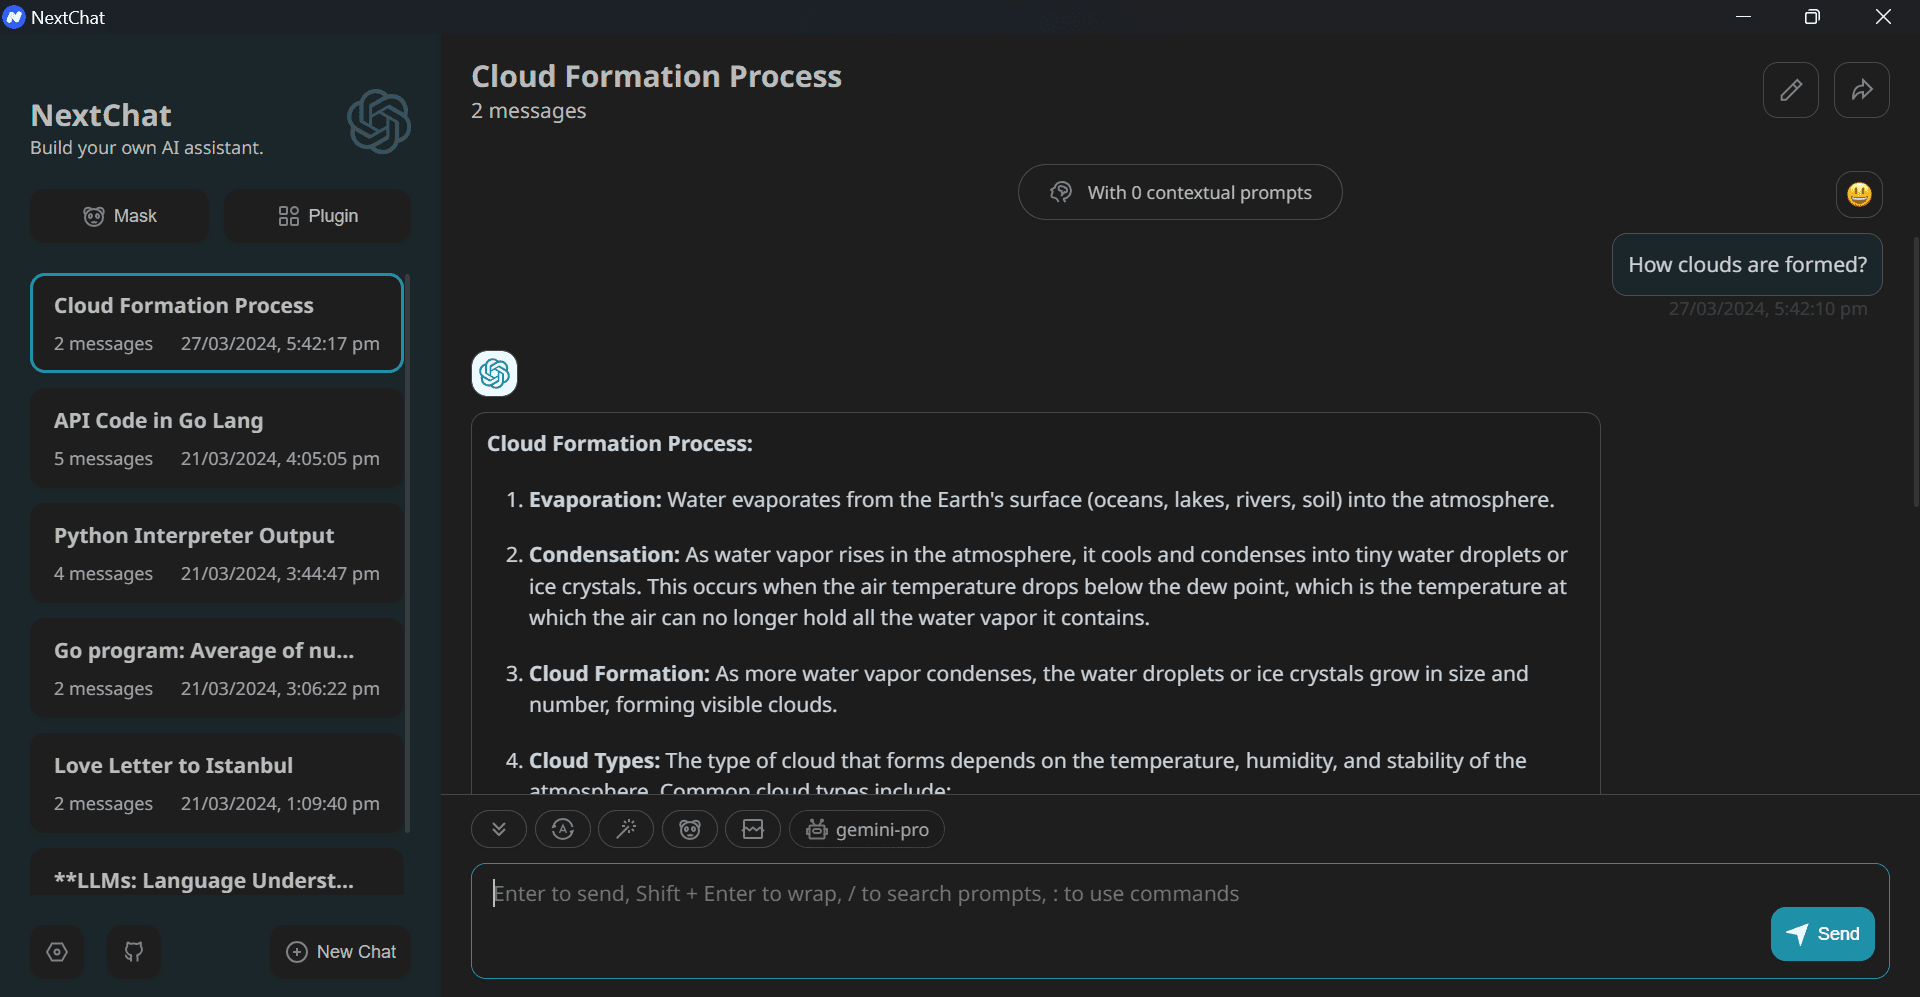The height and width of the screenshot is (997, 1920).
Task: Open the API Code in Go Lang chat
Action: click(x=217, y=438)
